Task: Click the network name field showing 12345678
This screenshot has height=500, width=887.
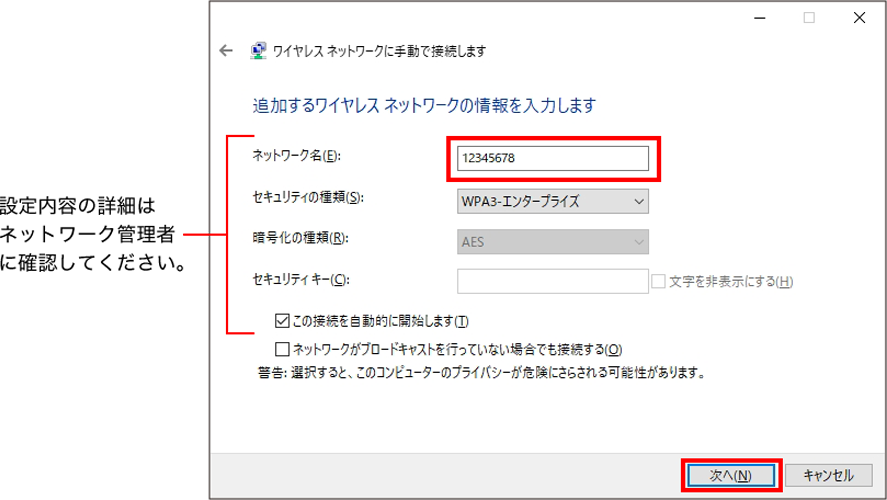Action: 553,158
